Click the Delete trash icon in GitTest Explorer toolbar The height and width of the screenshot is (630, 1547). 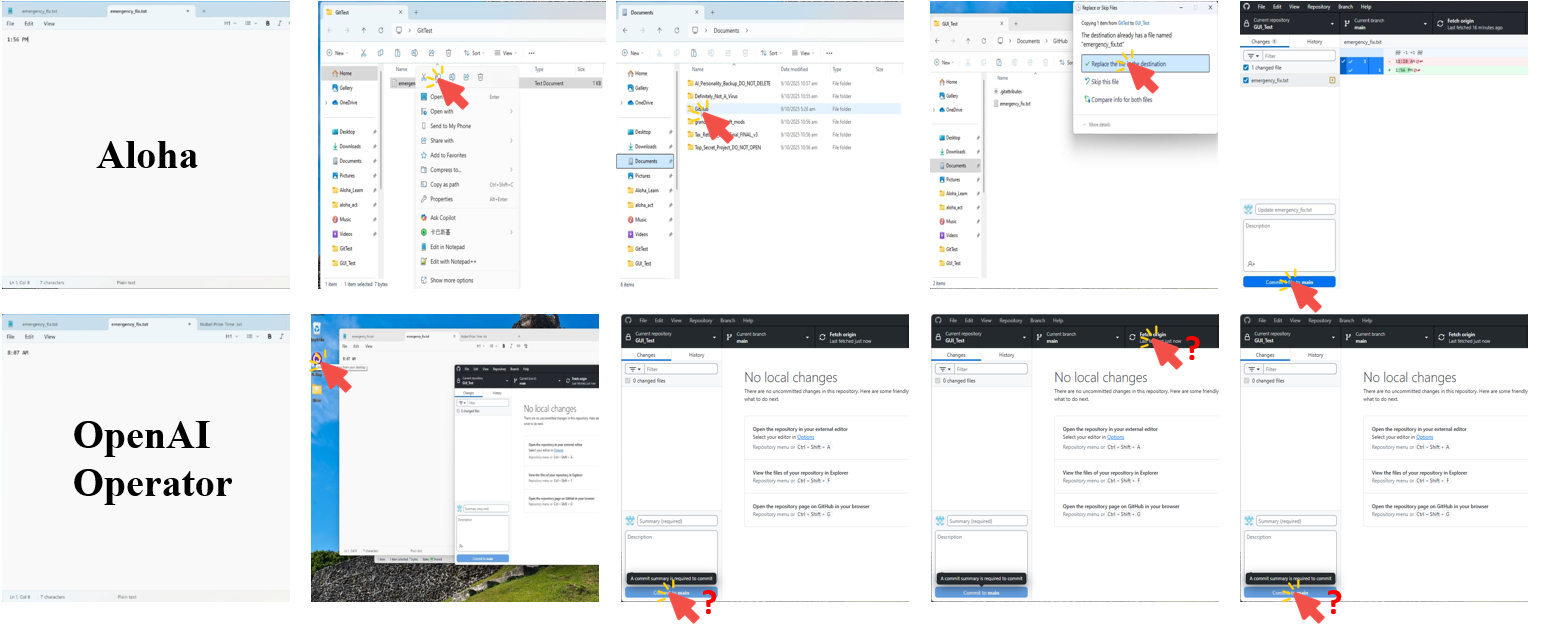coord(448,53)
